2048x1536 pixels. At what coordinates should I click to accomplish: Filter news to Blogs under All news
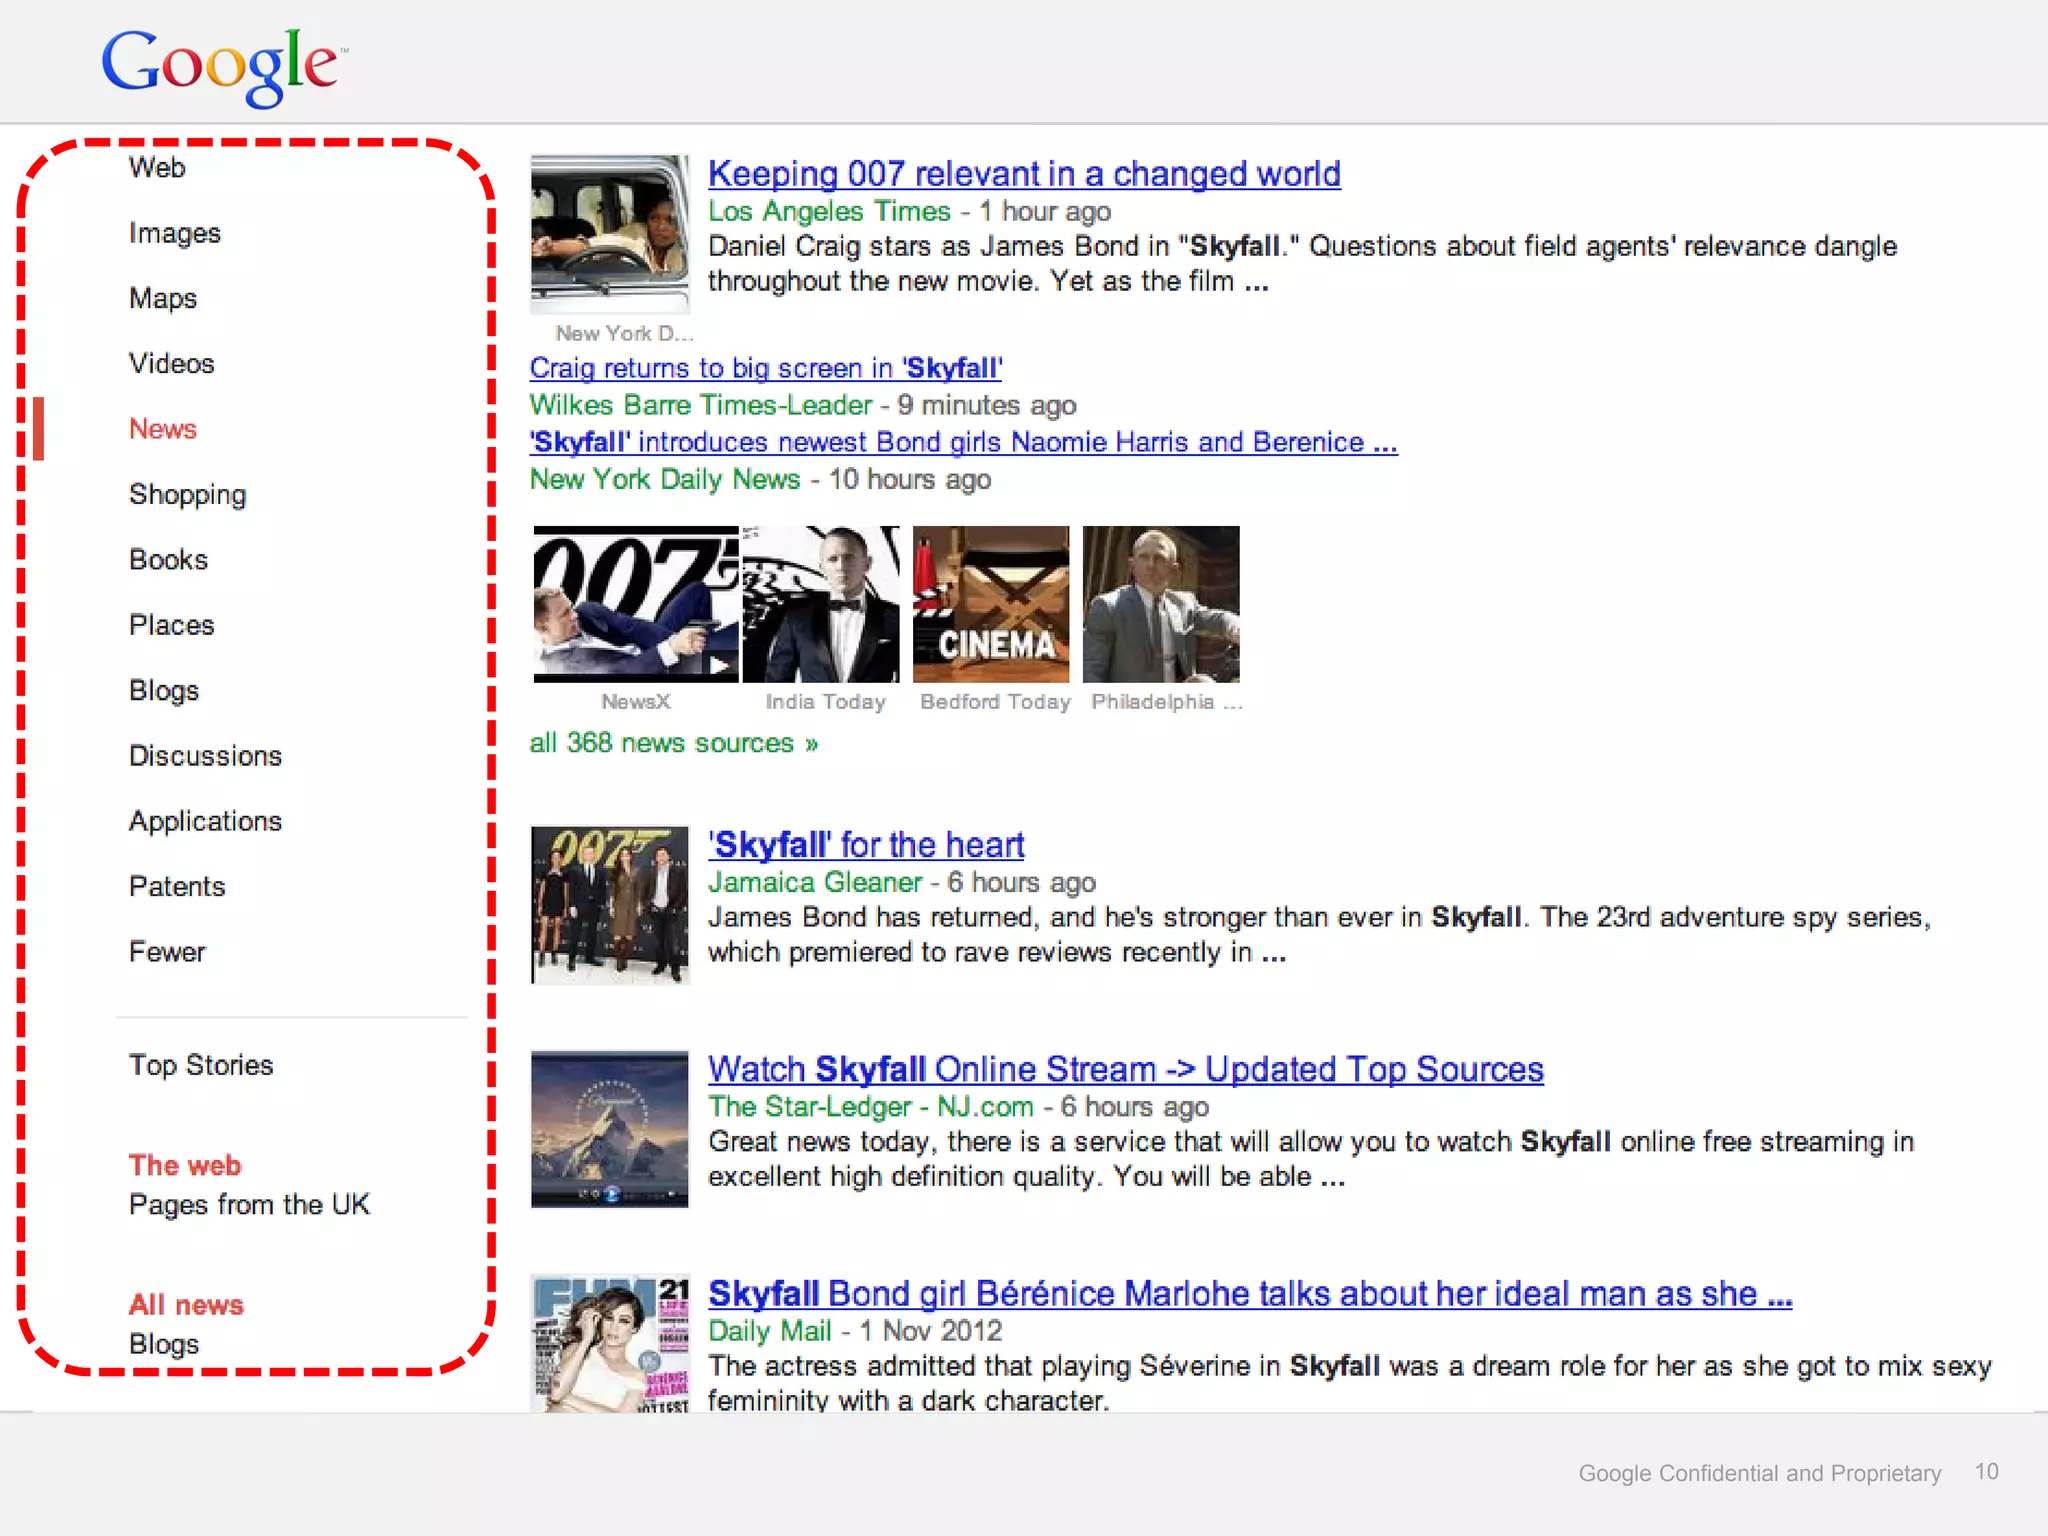pos(164,1344)
